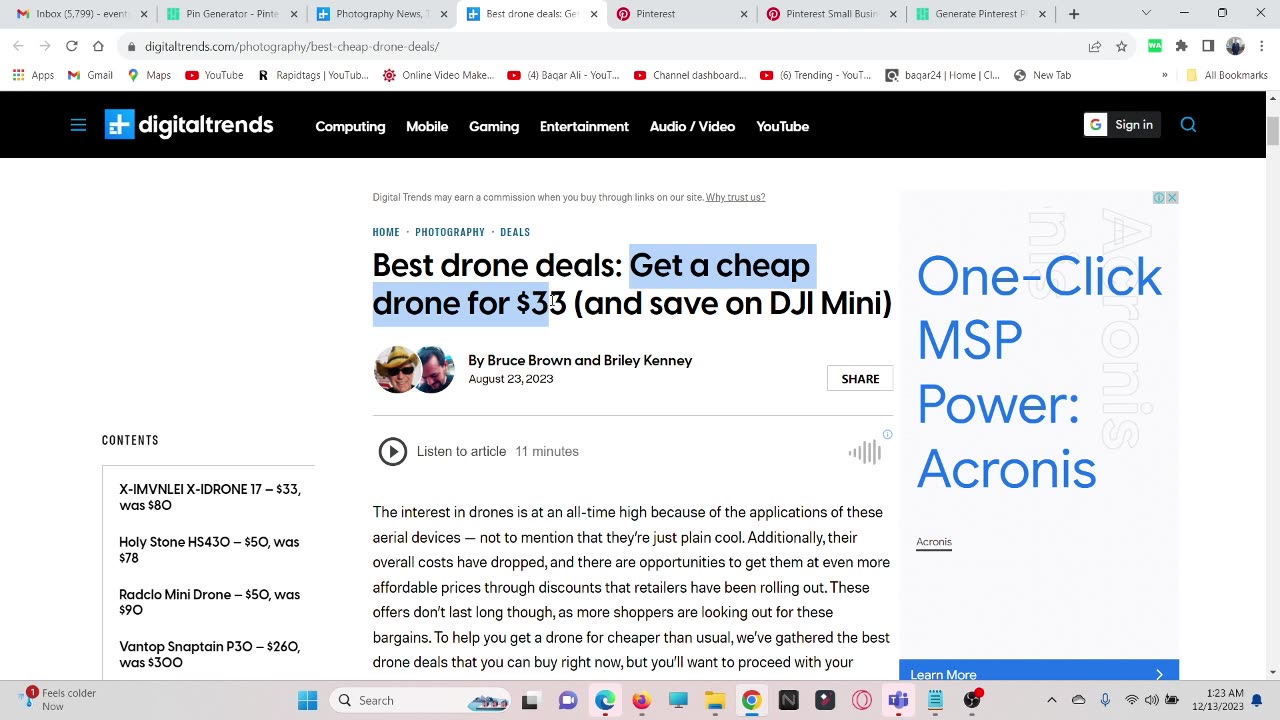
Task: Go to the PHOTOGRAPHY breadcrumb
Action: tap(450, 232)
